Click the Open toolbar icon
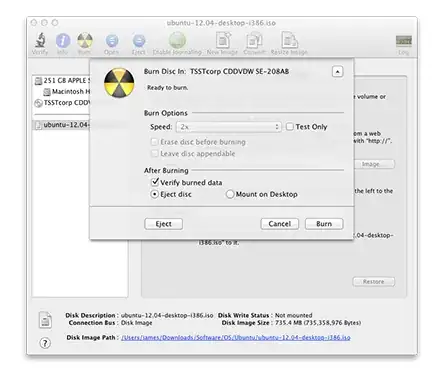The height and width of the screenshot is (377, 444). tap(112, 41)
